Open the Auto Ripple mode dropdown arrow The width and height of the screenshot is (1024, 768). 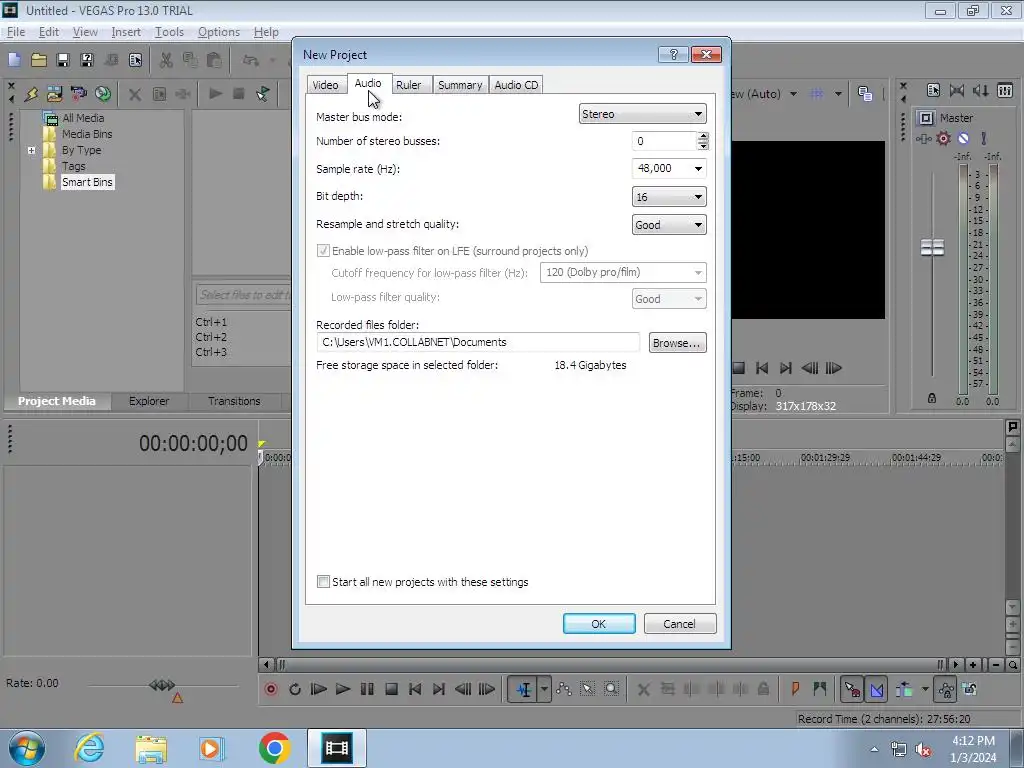pyautogui.click(x=925, y=689)
